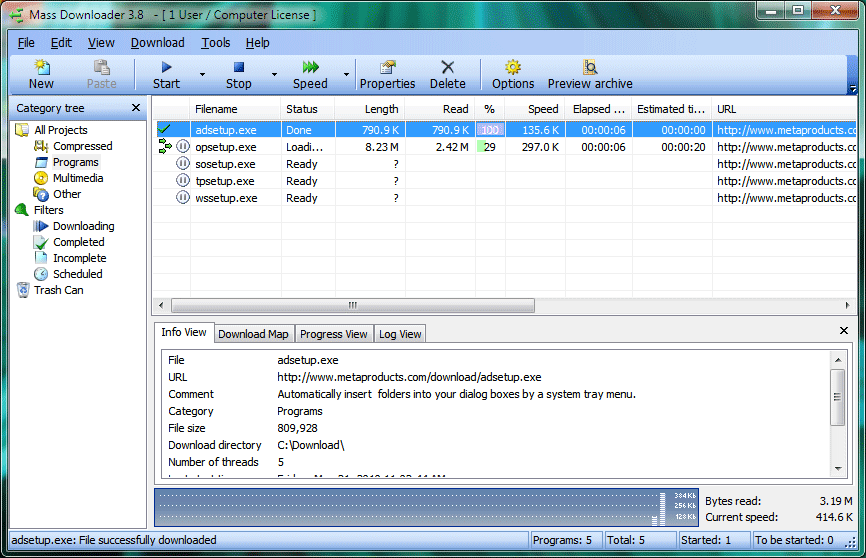This screenshot has height=558, width=866.
Task: Click the Downloading filter icon
Action: (41, 226)
